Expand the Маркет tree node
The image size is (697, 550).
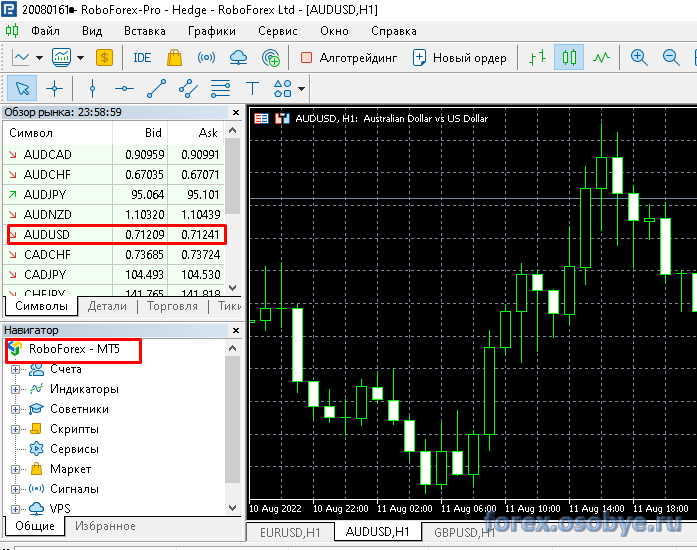15,470
